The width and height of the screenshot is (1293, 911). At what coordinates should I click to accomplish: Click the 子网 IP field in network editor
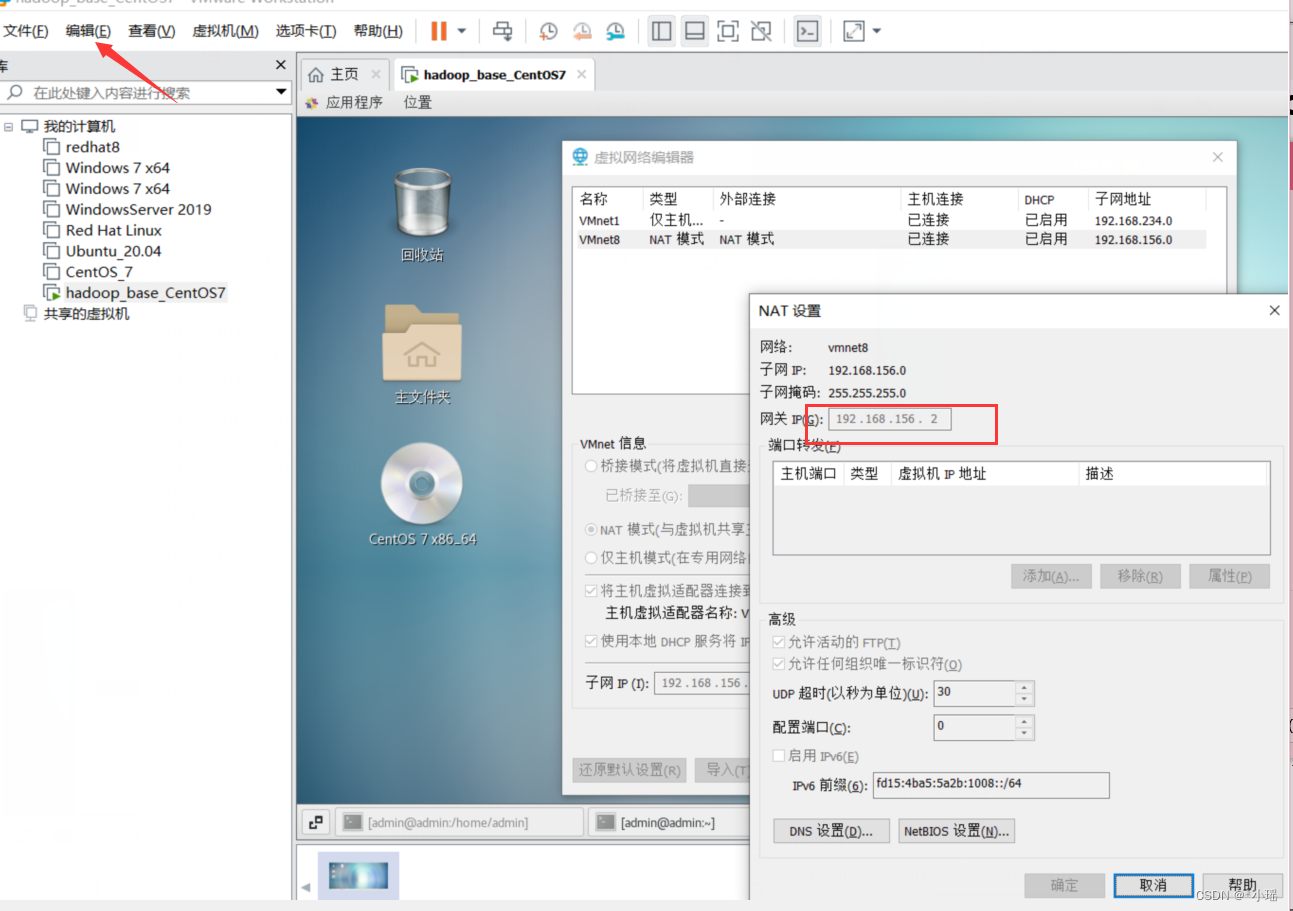point(701,683)
